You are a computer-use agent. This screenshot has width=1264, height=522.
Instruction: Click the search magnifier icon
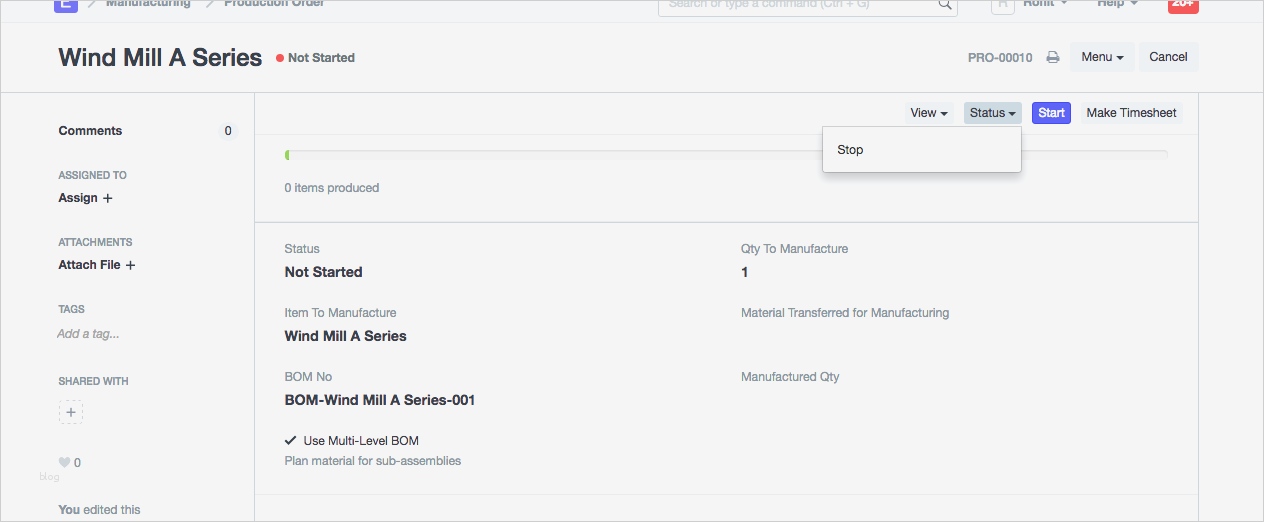pyautogui.click(x=944, y=4)
